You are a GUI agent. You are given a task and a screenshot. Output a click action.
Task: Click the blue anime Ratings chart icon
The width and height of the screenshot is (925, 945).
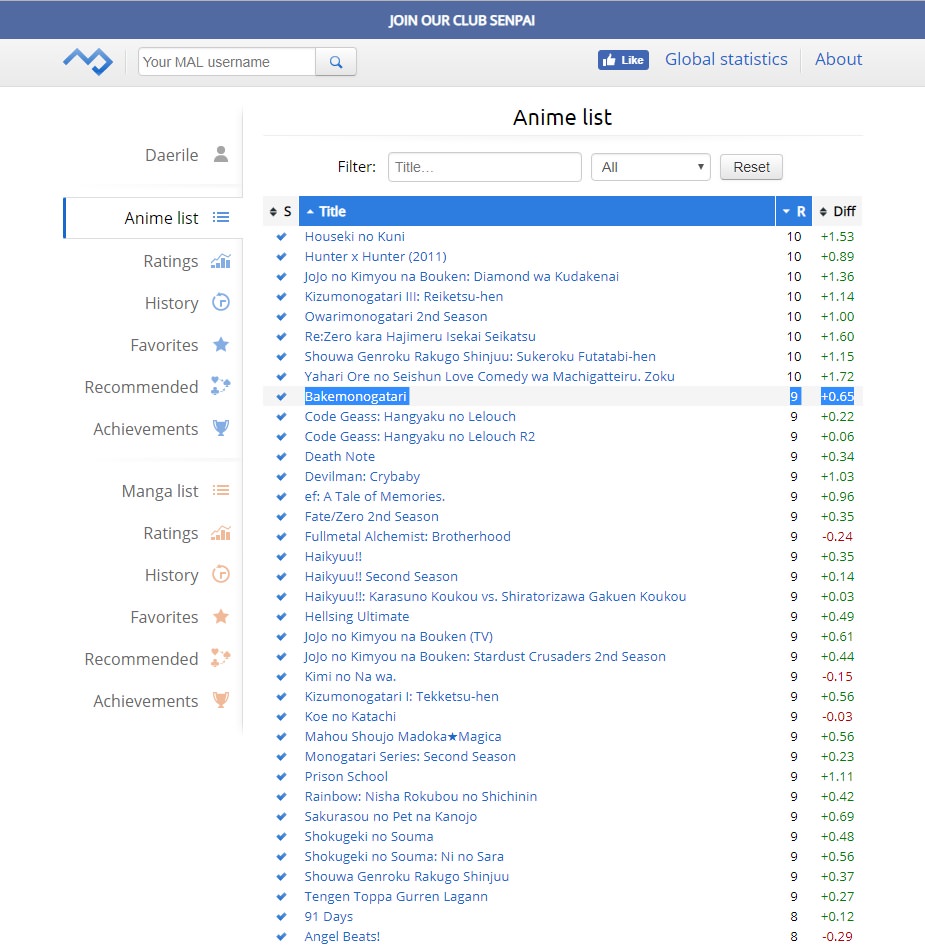coord(221,261)
